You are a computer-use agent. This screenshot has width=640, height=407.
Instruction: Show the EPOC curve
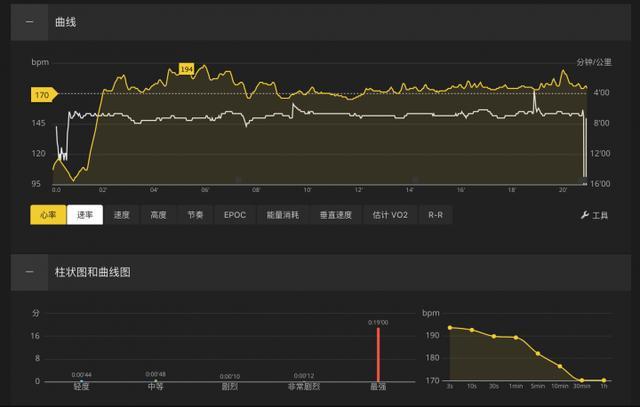coord(235,215)
